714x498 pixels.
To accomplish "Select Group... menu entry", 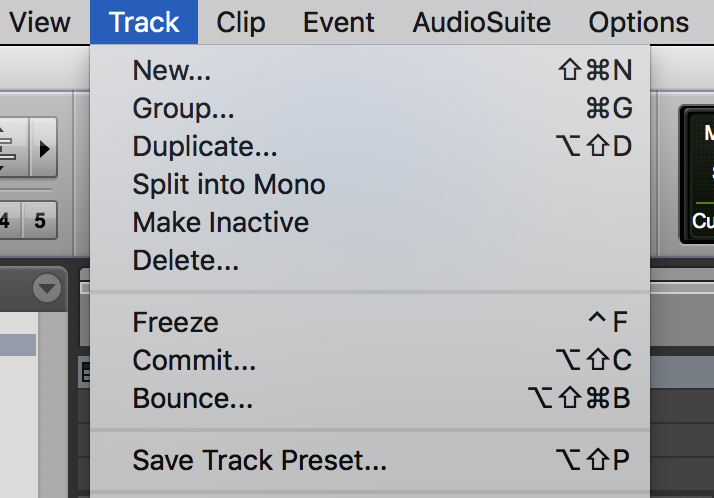I will (x=370, y=108).
